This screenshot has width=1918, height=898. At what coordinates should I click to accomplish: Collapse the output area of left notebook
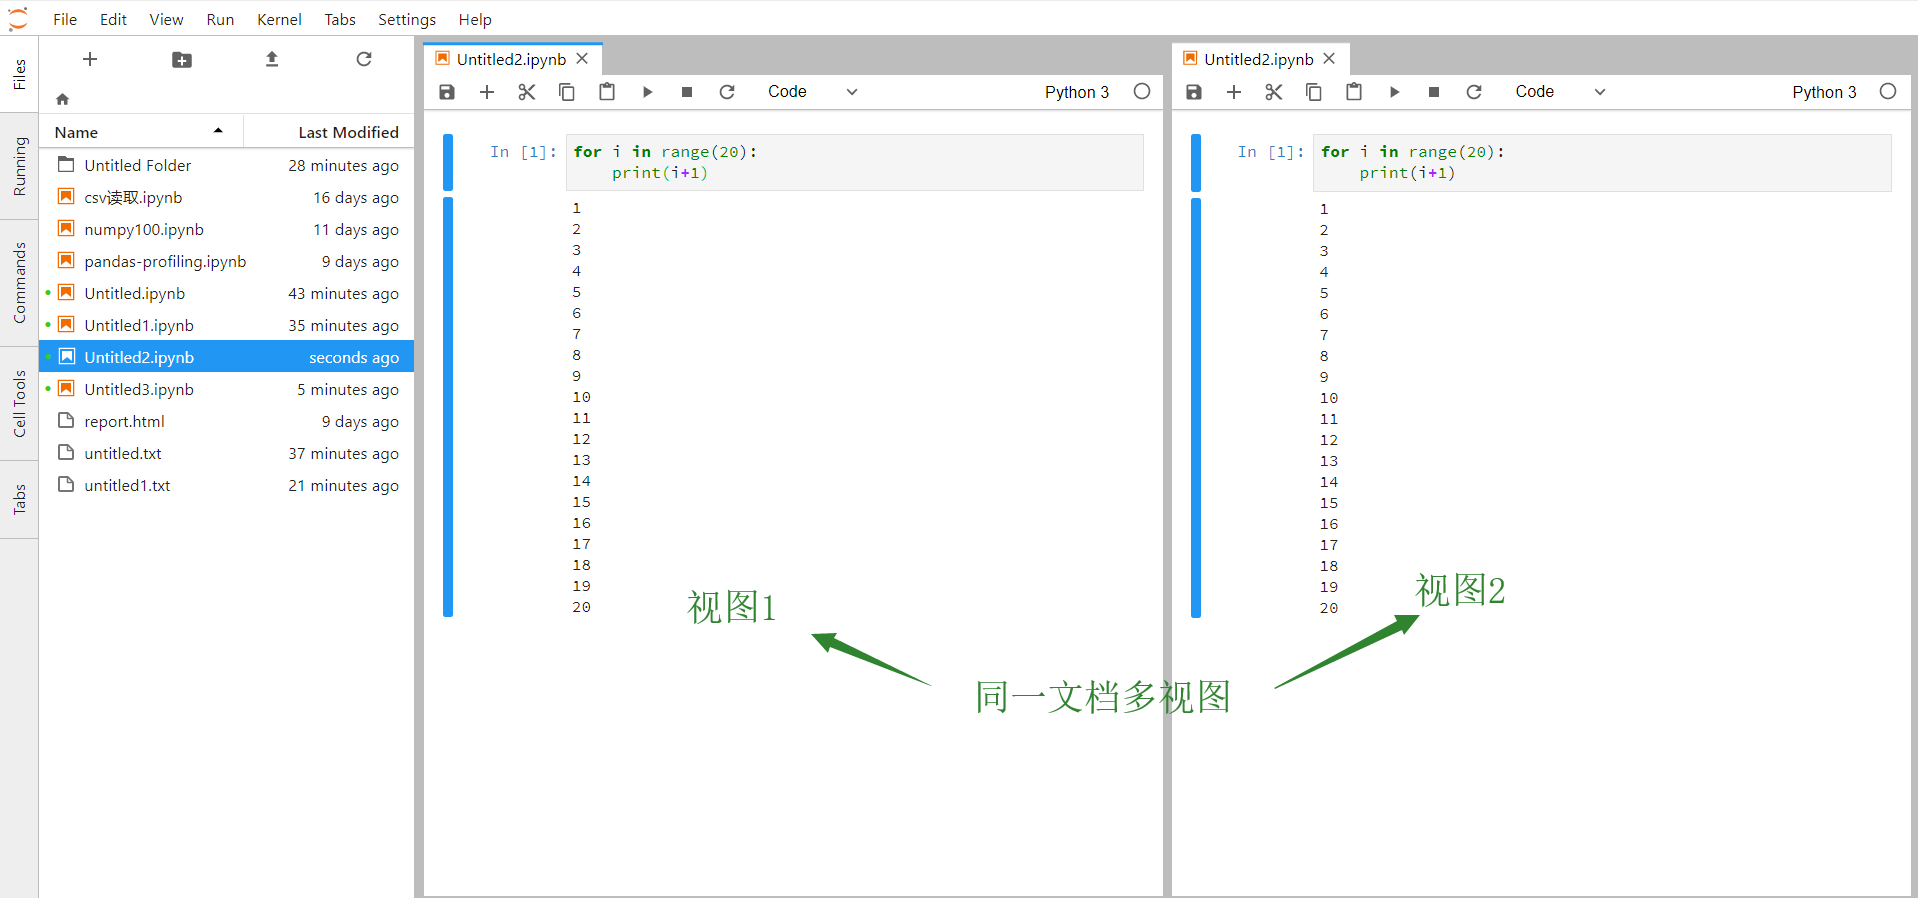click(x=448, y=407)
